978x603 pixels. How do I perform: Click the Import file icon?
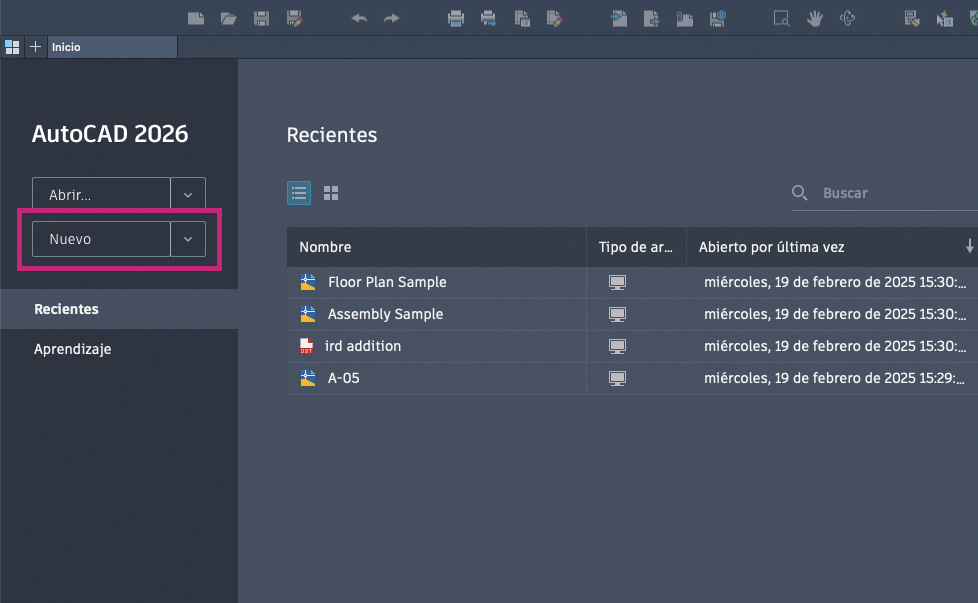click(619, 19)
